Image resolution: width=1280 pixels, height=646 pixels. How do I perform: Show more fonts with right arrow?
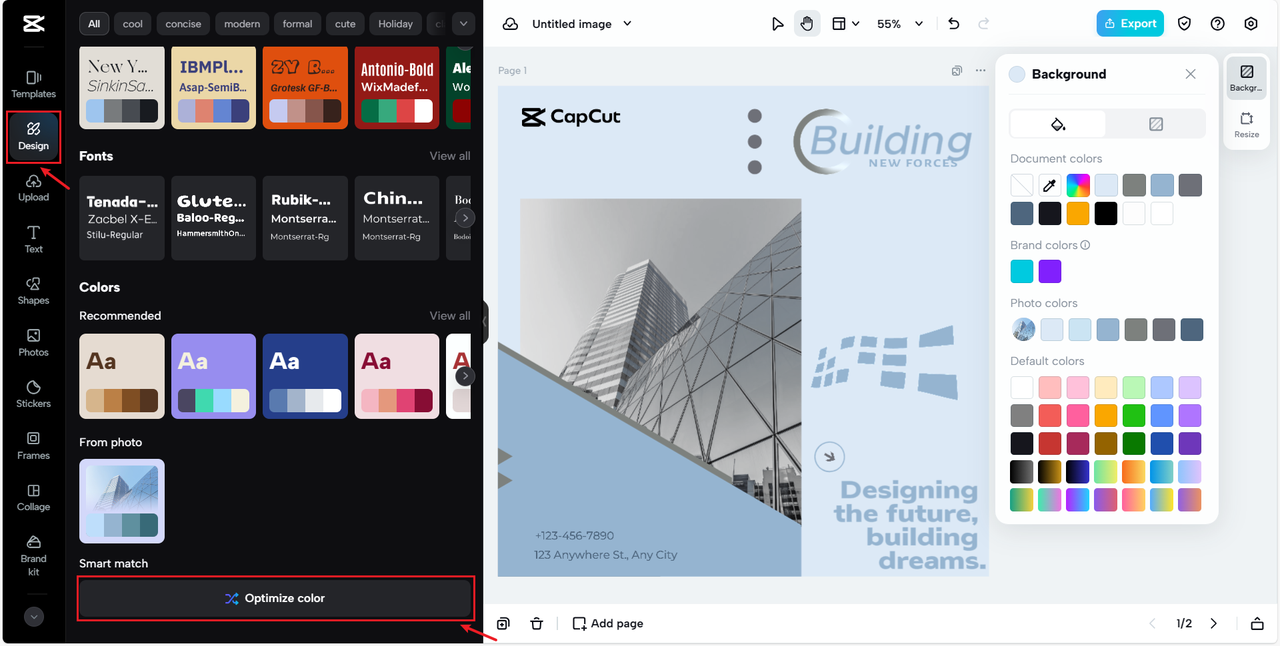point(465,218)
